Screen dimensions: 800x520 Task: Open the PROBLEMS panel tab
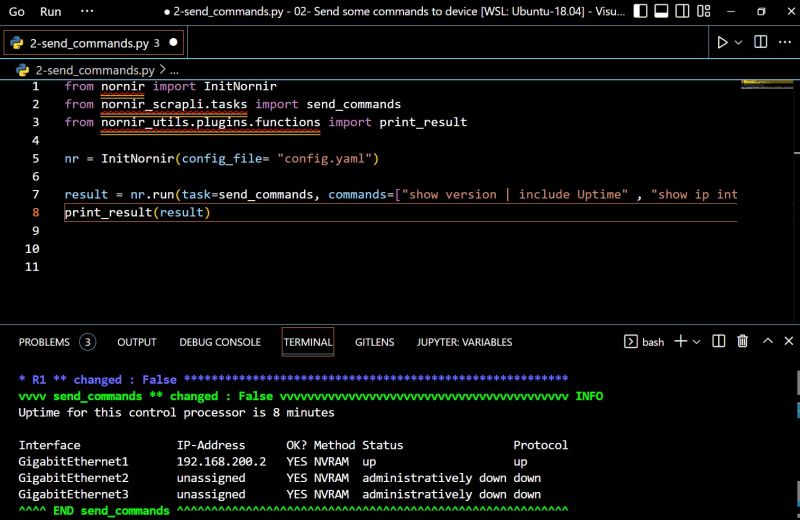click(x=44, y=342)
